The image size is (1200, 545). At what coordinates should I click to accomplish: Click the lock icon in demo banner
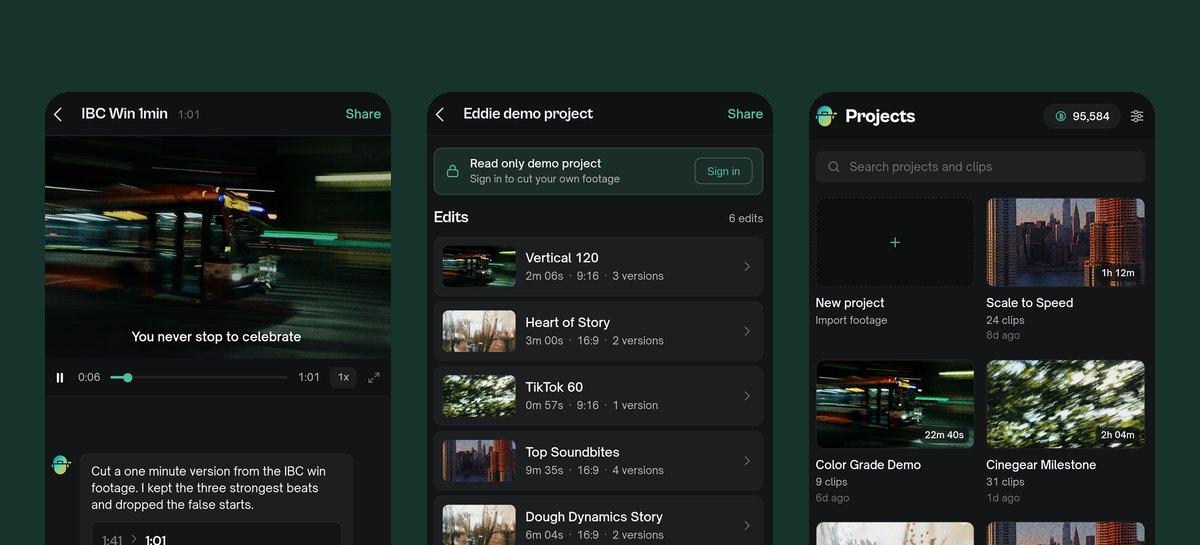coord(452,171)
